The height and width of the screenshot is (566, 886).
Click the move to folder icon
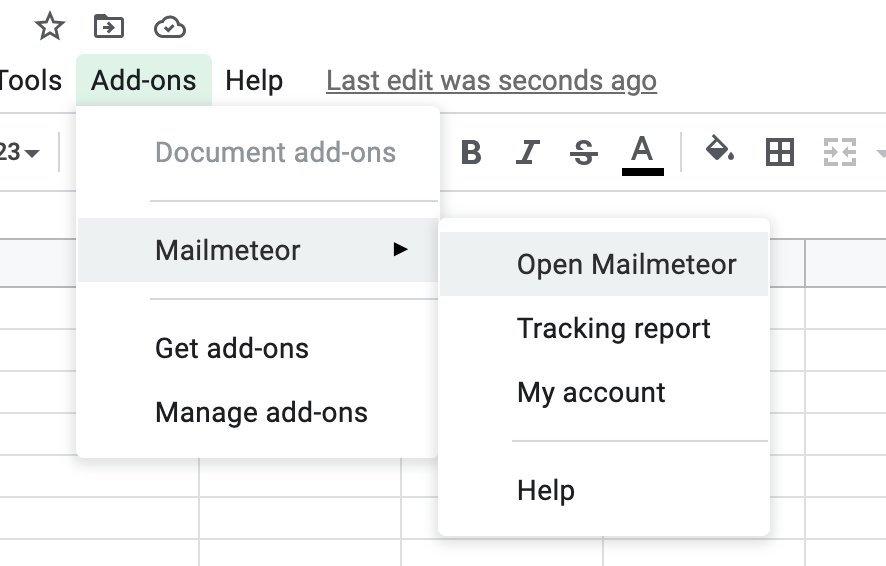click(x=109, y=27)
